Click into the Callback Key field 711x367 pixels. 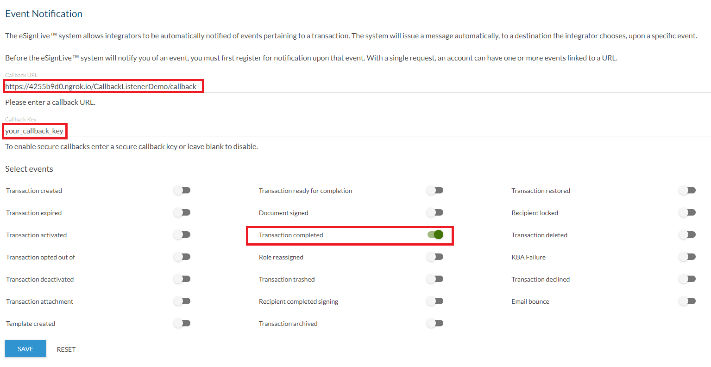pos(356,132)
